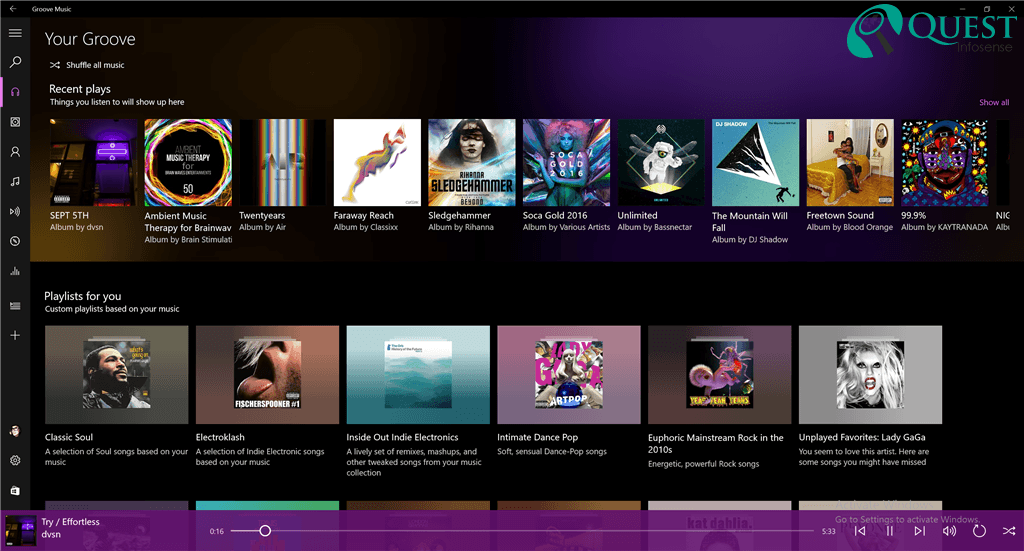The height and width of the screenshot is (551, 1024).
Task: Open the Intimate Dance Pop tile
Action: point(569,375)
